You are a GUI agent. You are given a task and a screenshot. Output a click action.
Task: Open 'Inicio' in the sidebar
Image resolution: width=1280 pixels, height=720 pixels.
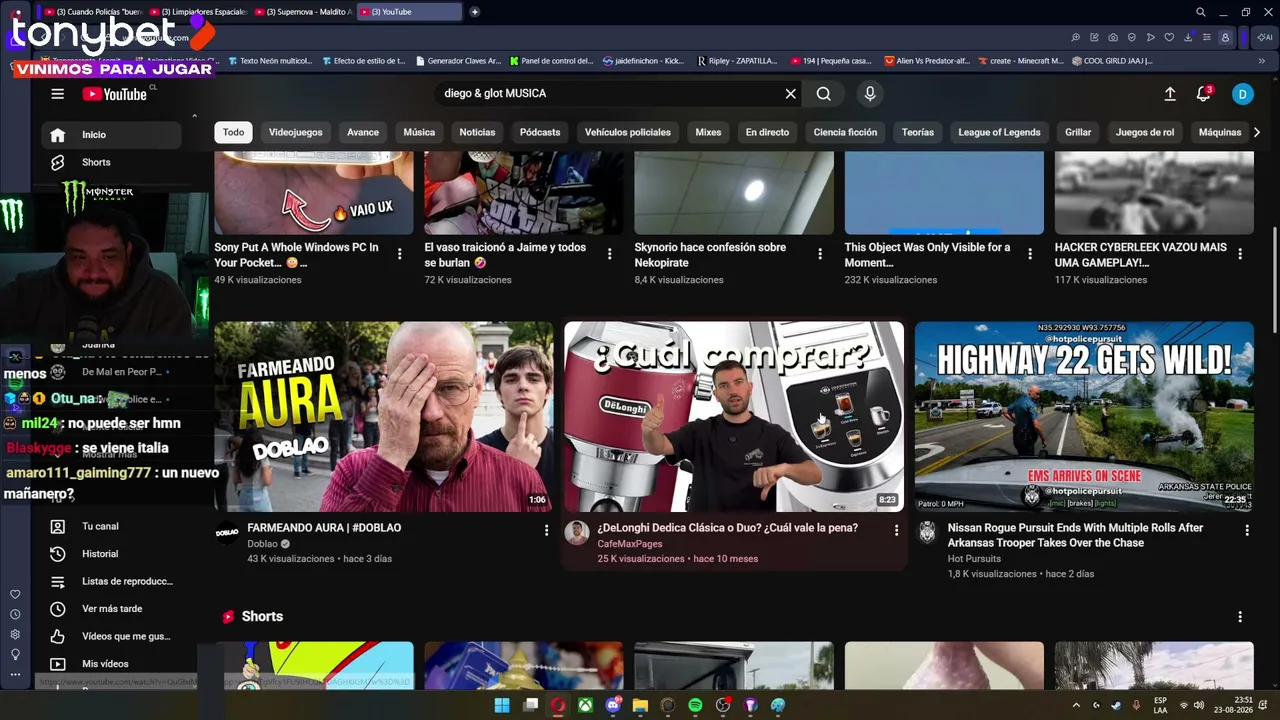tap(112, 135)
